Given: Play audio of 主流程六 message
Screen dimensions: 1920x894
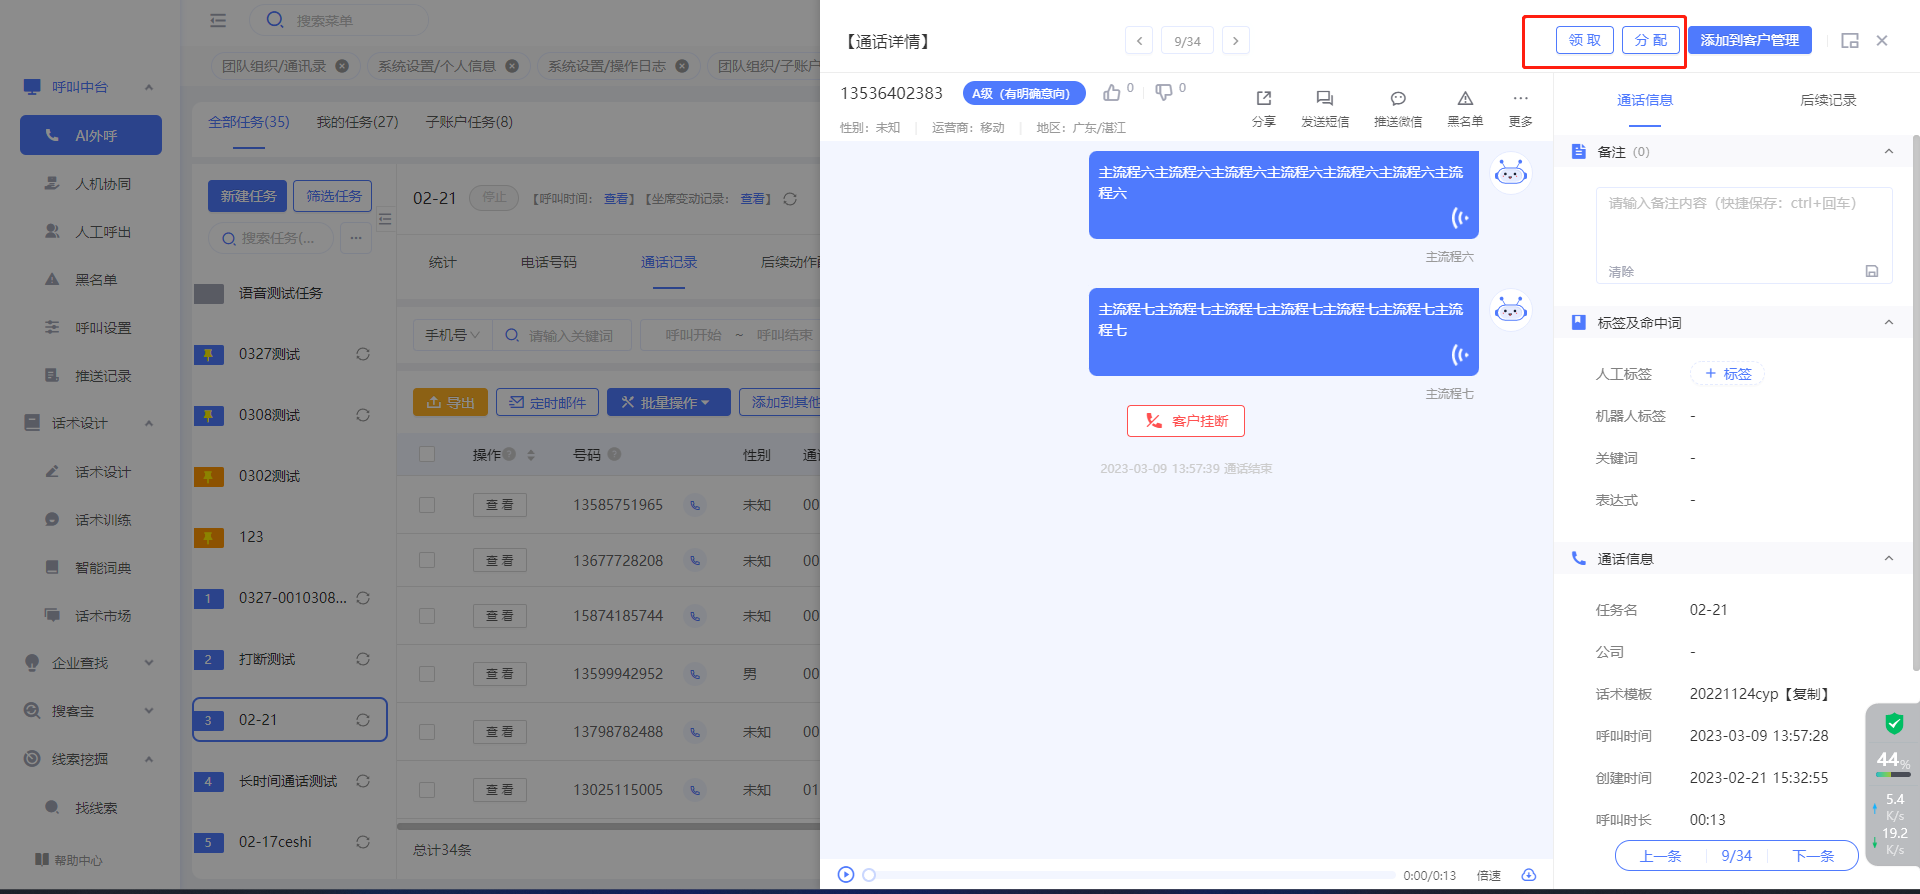Looking at the screenshot, I should pyautogui.click(x=1461, y=218).
